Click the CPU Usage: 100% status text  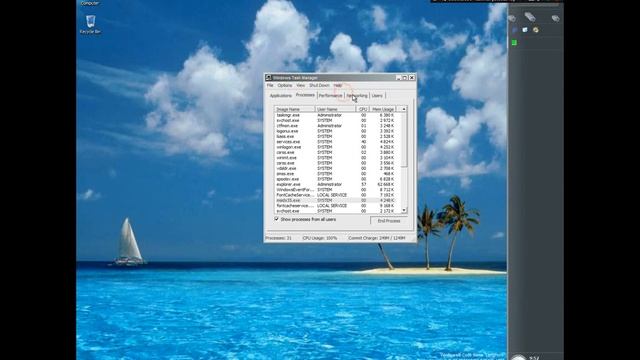[x=320, y=238]
